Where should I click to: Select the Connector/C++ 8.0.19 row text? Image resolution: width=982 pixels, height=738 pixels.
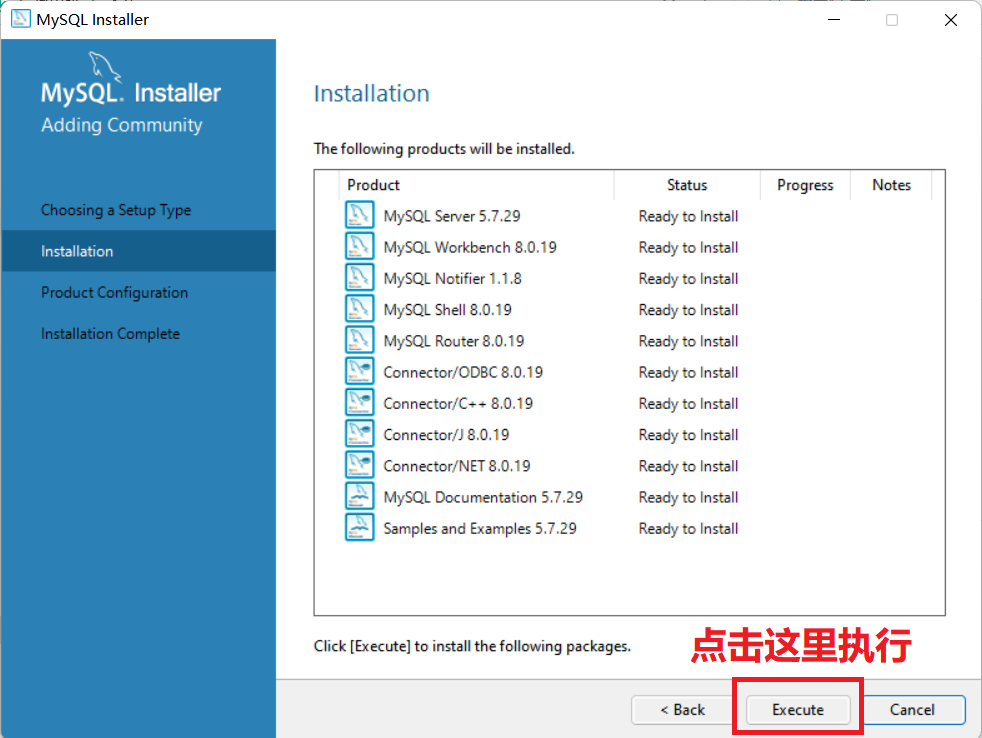pos(458,403)
